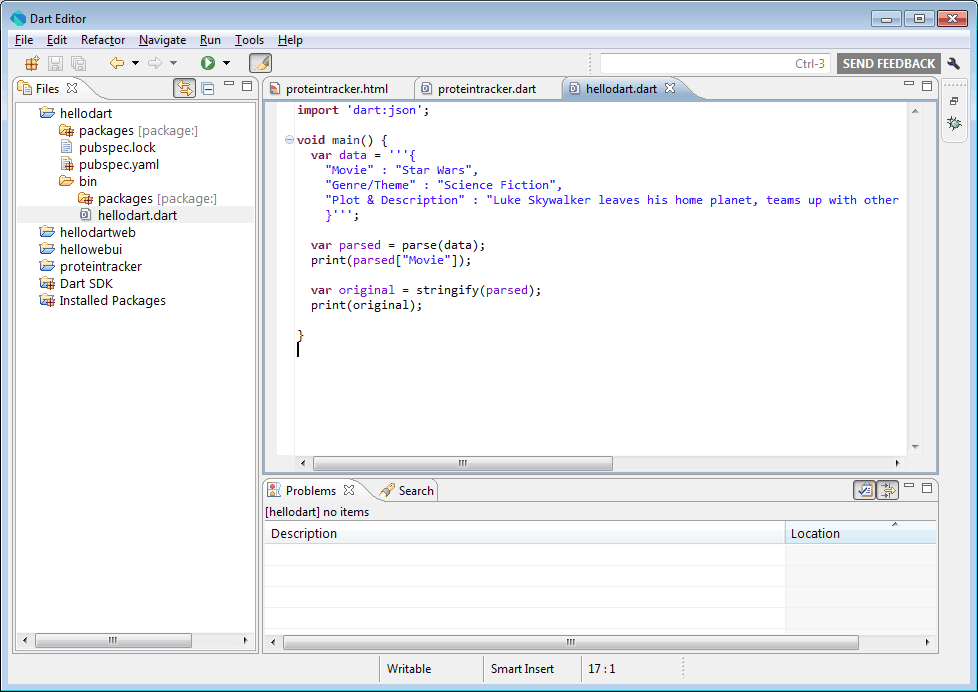Click the debugger bug icon
Viewport: 978px width, 692px height.
coord(954,123)
